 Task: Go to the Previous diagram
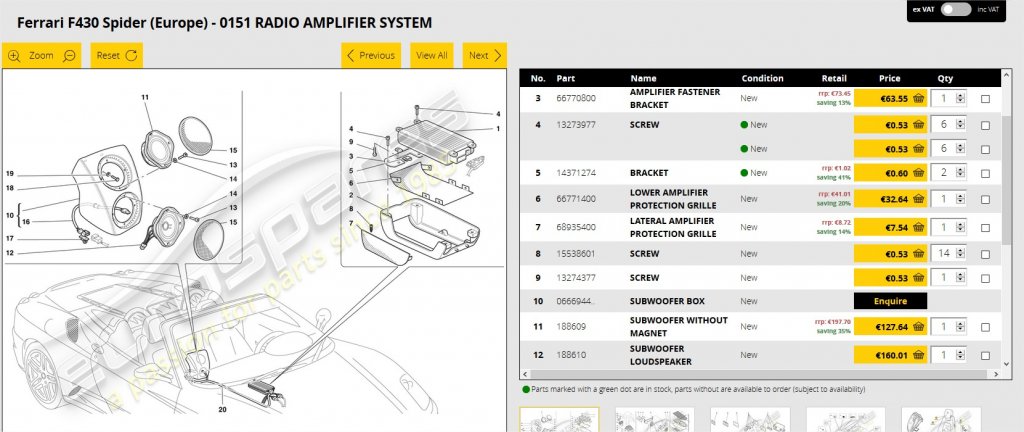371,55
